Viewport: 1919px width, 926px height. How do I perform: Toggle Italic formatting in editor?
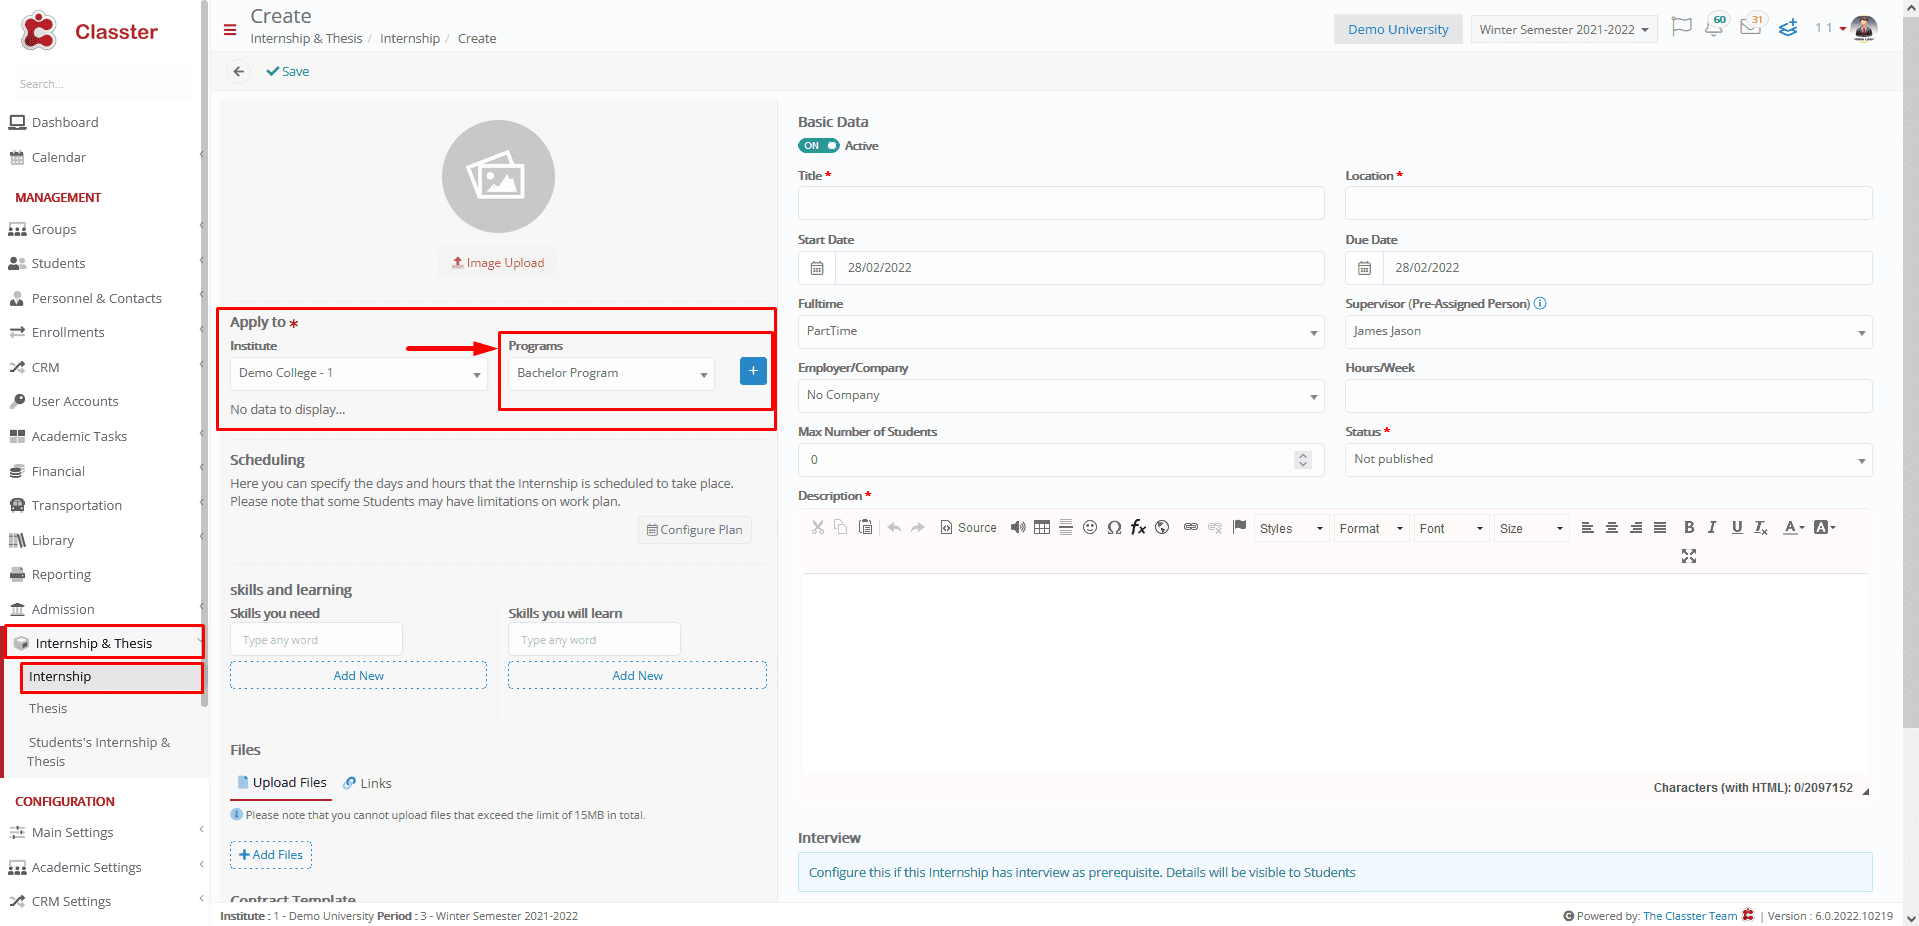pos(1712,528)
